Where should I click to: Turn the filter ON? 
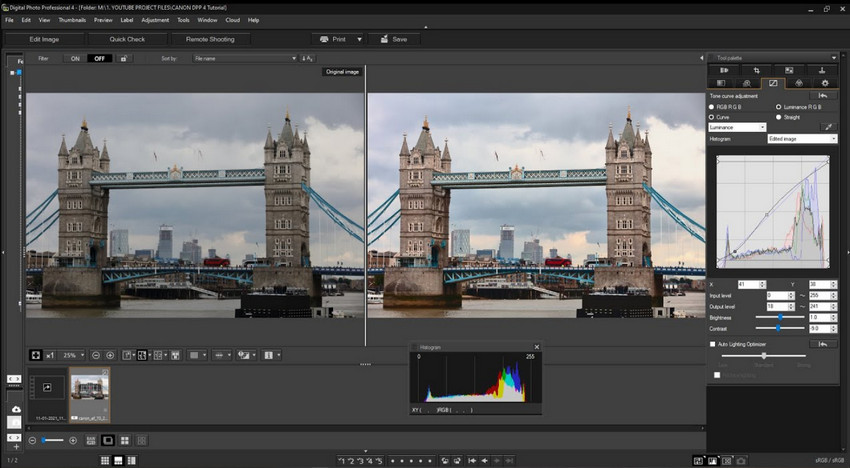point(75,59)
